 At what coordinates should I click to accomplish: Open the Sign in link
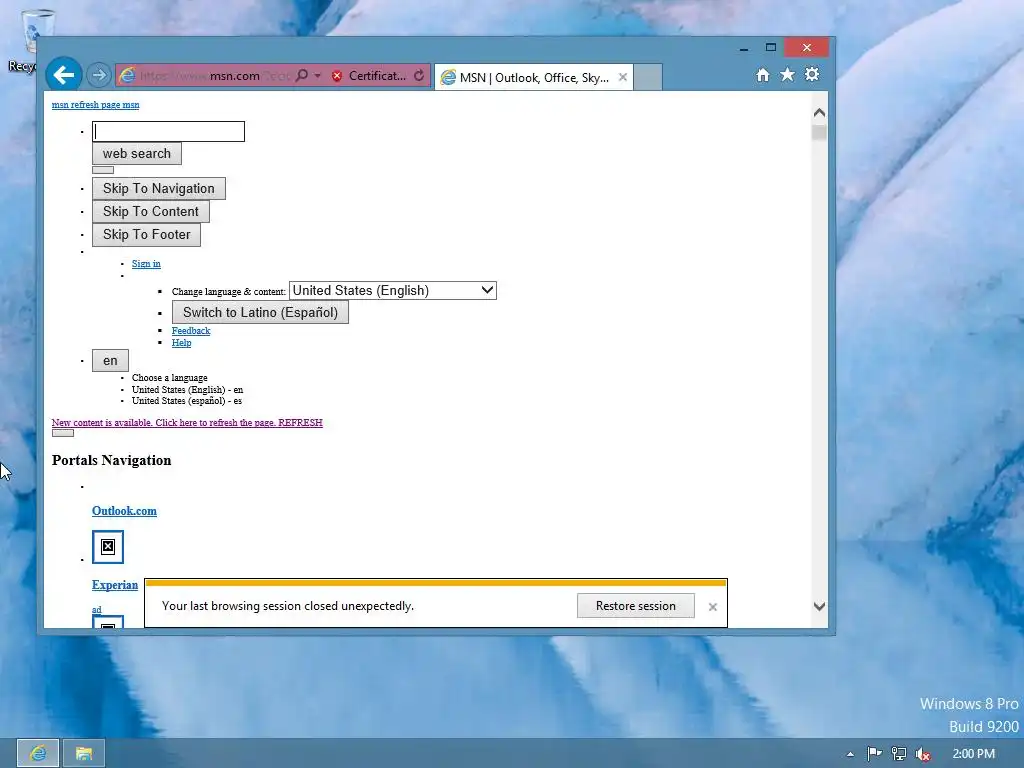pos(146,264)
